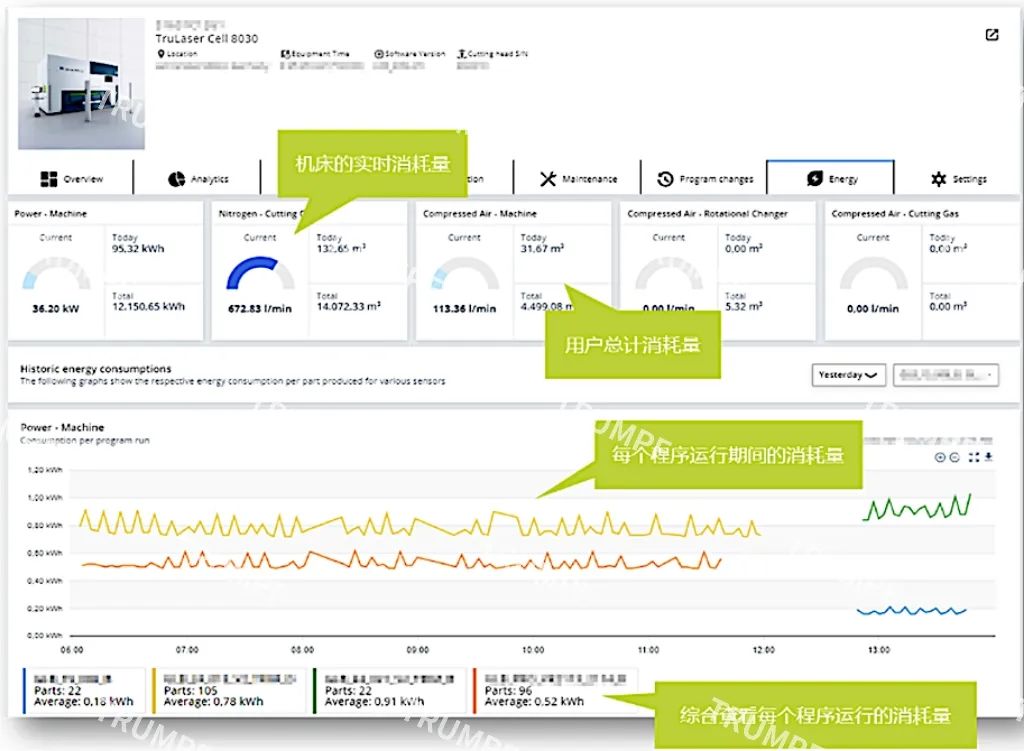Expand the Power chart to fullscreen
Viewport: 1024px width, 751px height.
pos(974,457)
